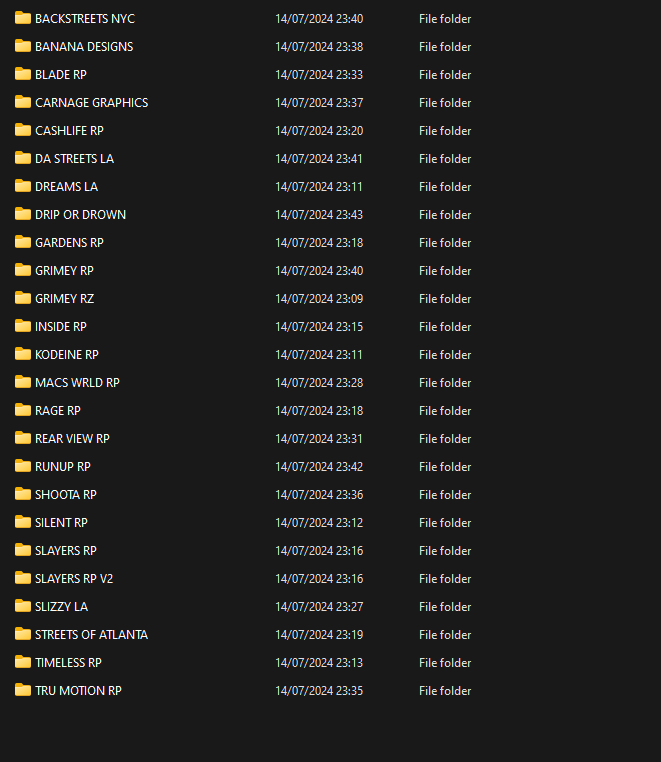Click the REAR VIEW RP folder icon

coord(23,438)
